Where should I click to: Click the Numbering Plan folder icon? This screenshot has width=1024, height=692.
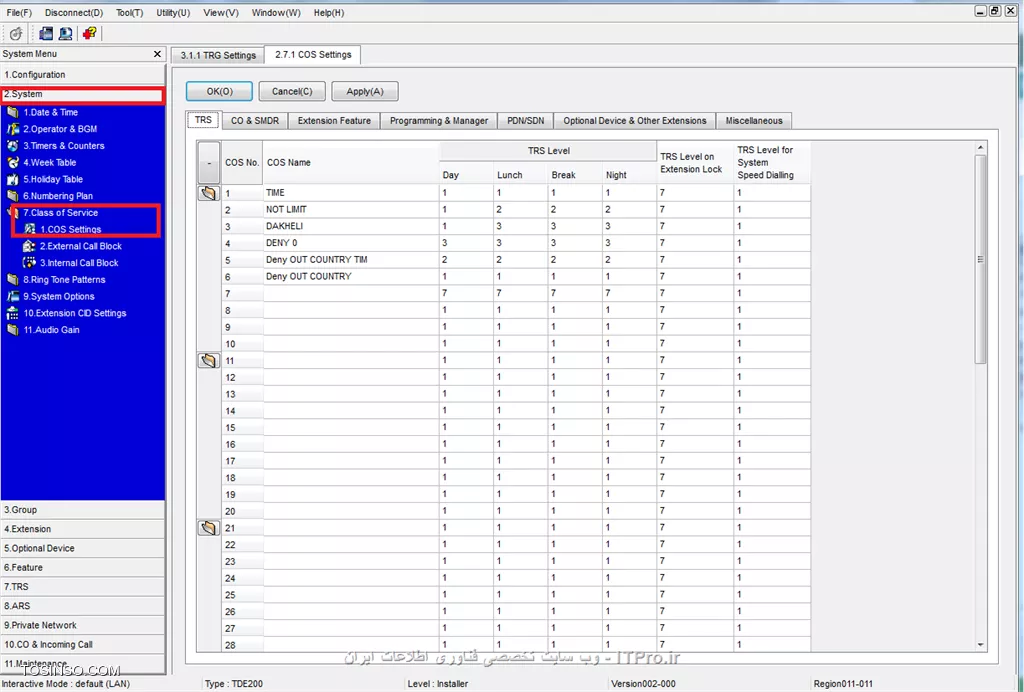[12, 196]
